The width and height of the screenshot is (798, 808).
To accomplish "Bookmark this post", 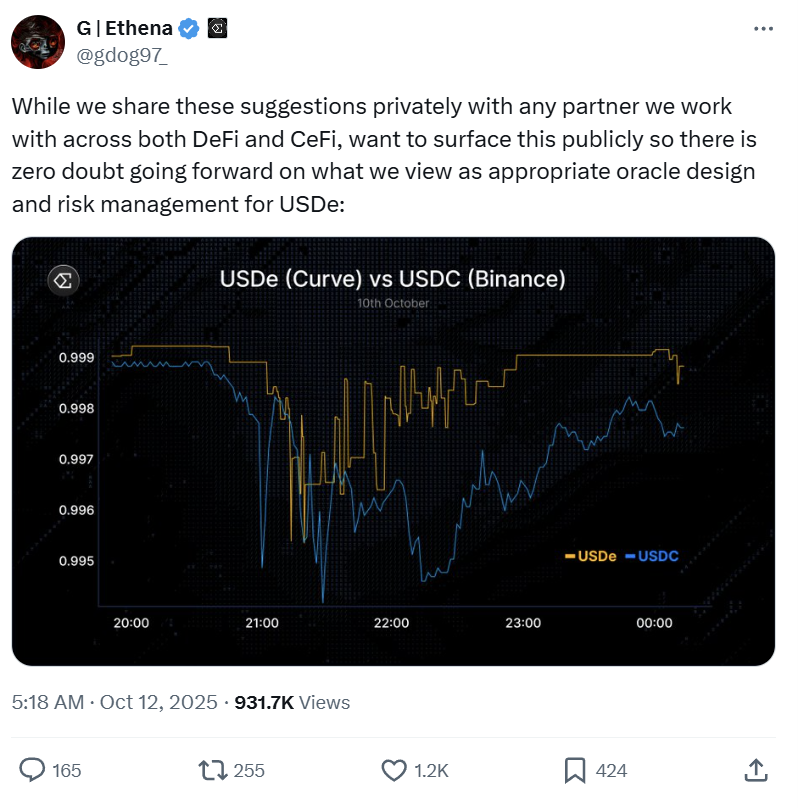I will tap(575, 769).
